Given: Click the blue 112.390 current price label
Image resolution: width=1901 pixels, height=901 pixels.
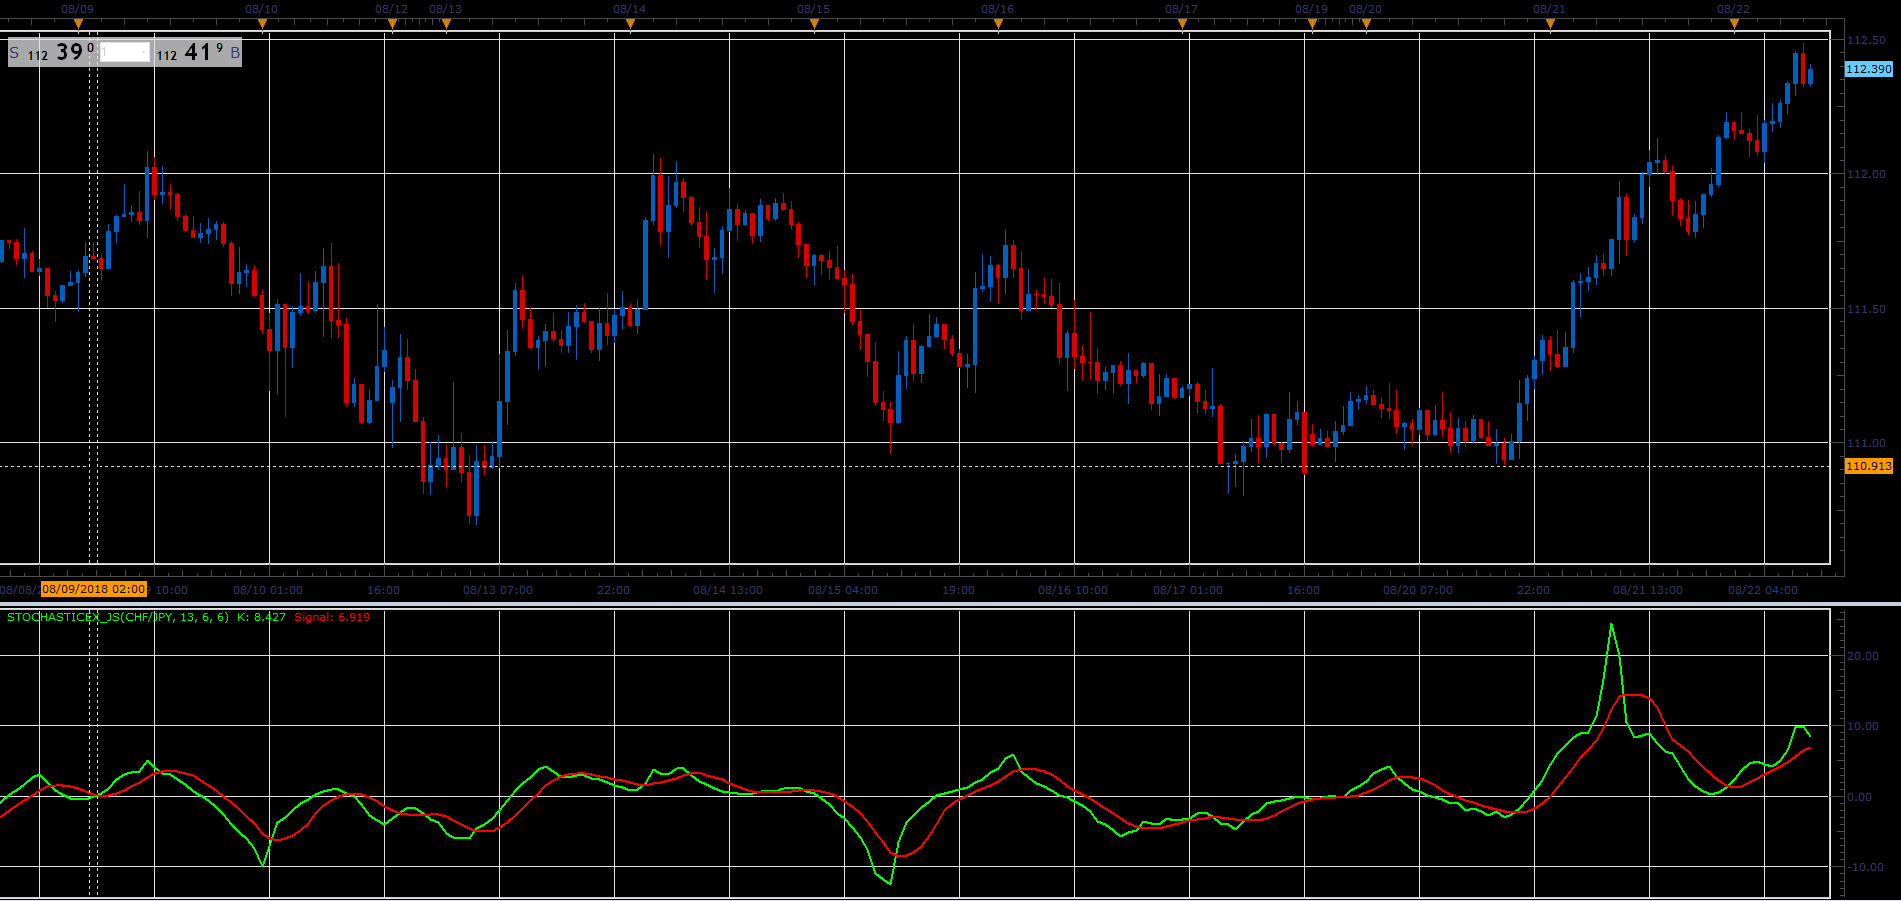Looking at the screenshot, I should pyautogui.click(x=1868, y=69).
